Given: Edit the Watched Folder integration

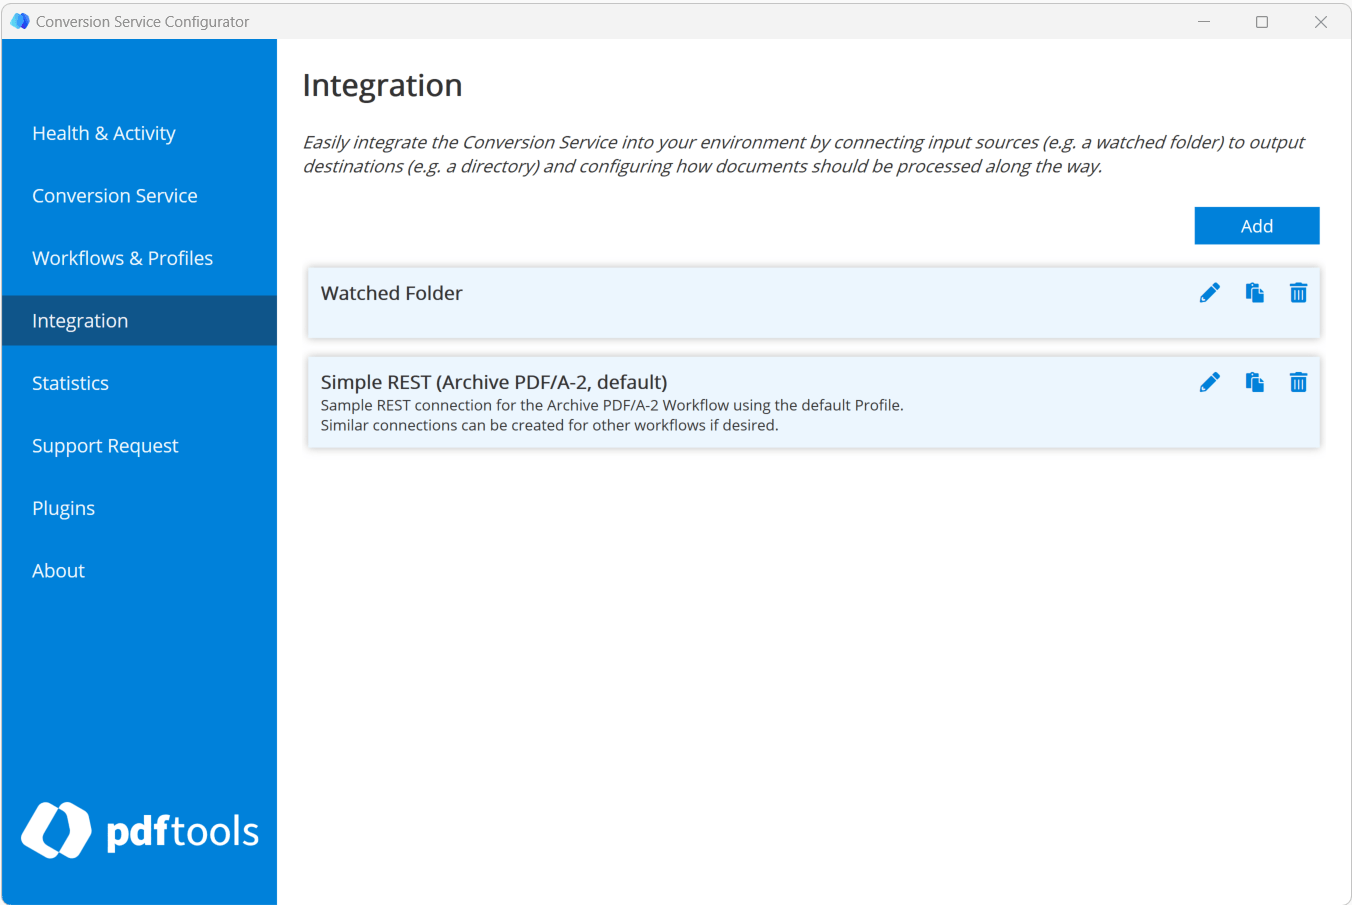Looking at the screenshot, I should (x=1209, y=293).
